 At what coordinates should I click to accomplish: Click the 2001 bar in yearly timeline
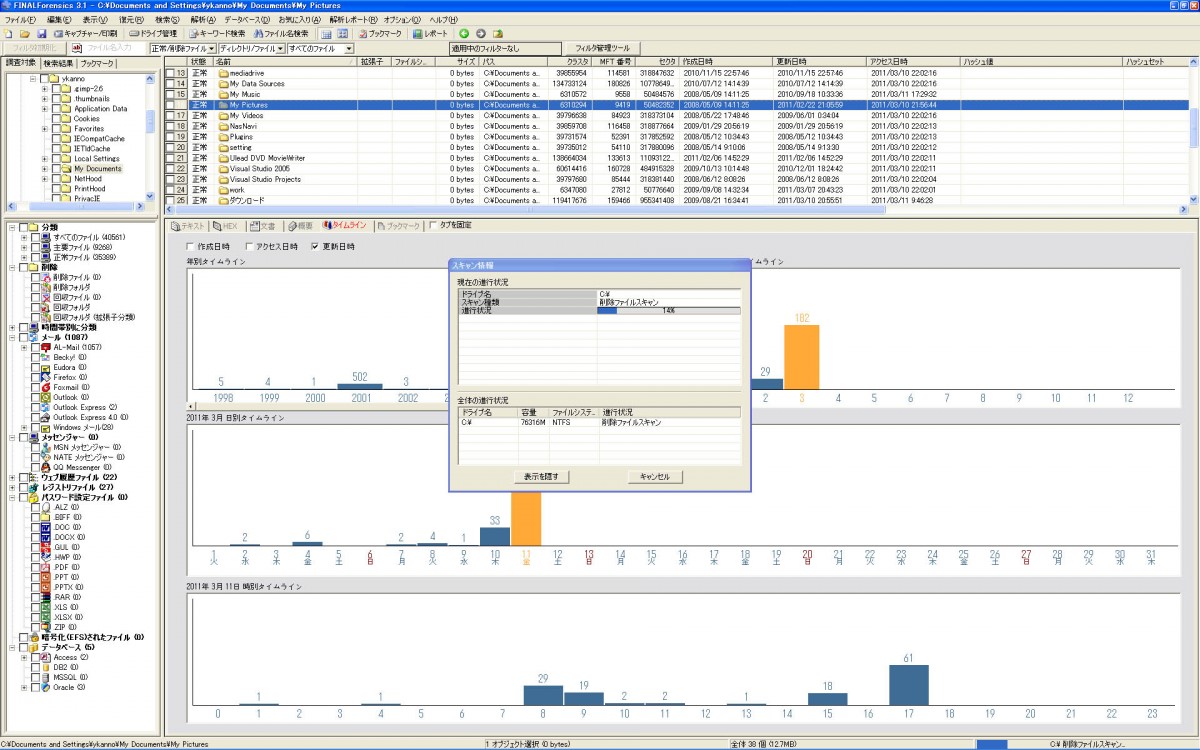click(360, 386)
